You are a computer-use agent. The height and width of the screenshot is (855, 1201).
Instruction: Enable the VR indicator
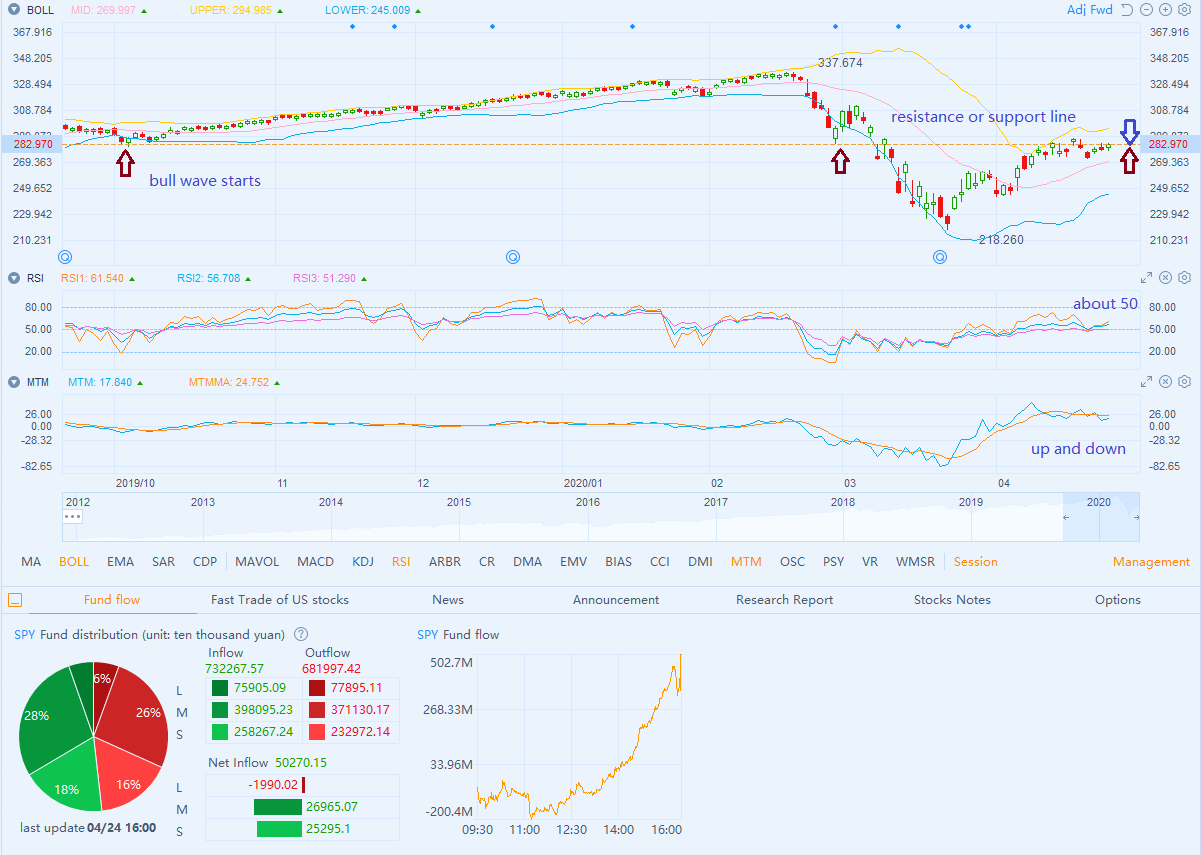870,562
